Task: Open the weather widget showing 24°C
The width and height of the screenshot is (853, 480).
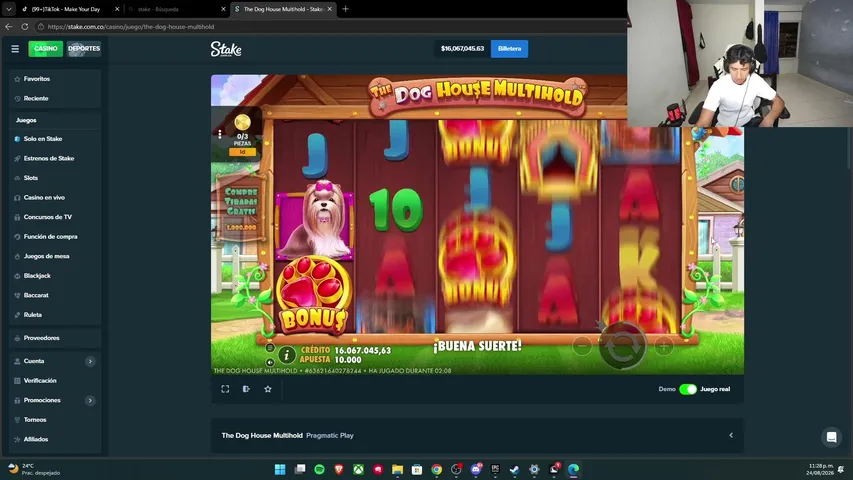Action: click(34, 469)
